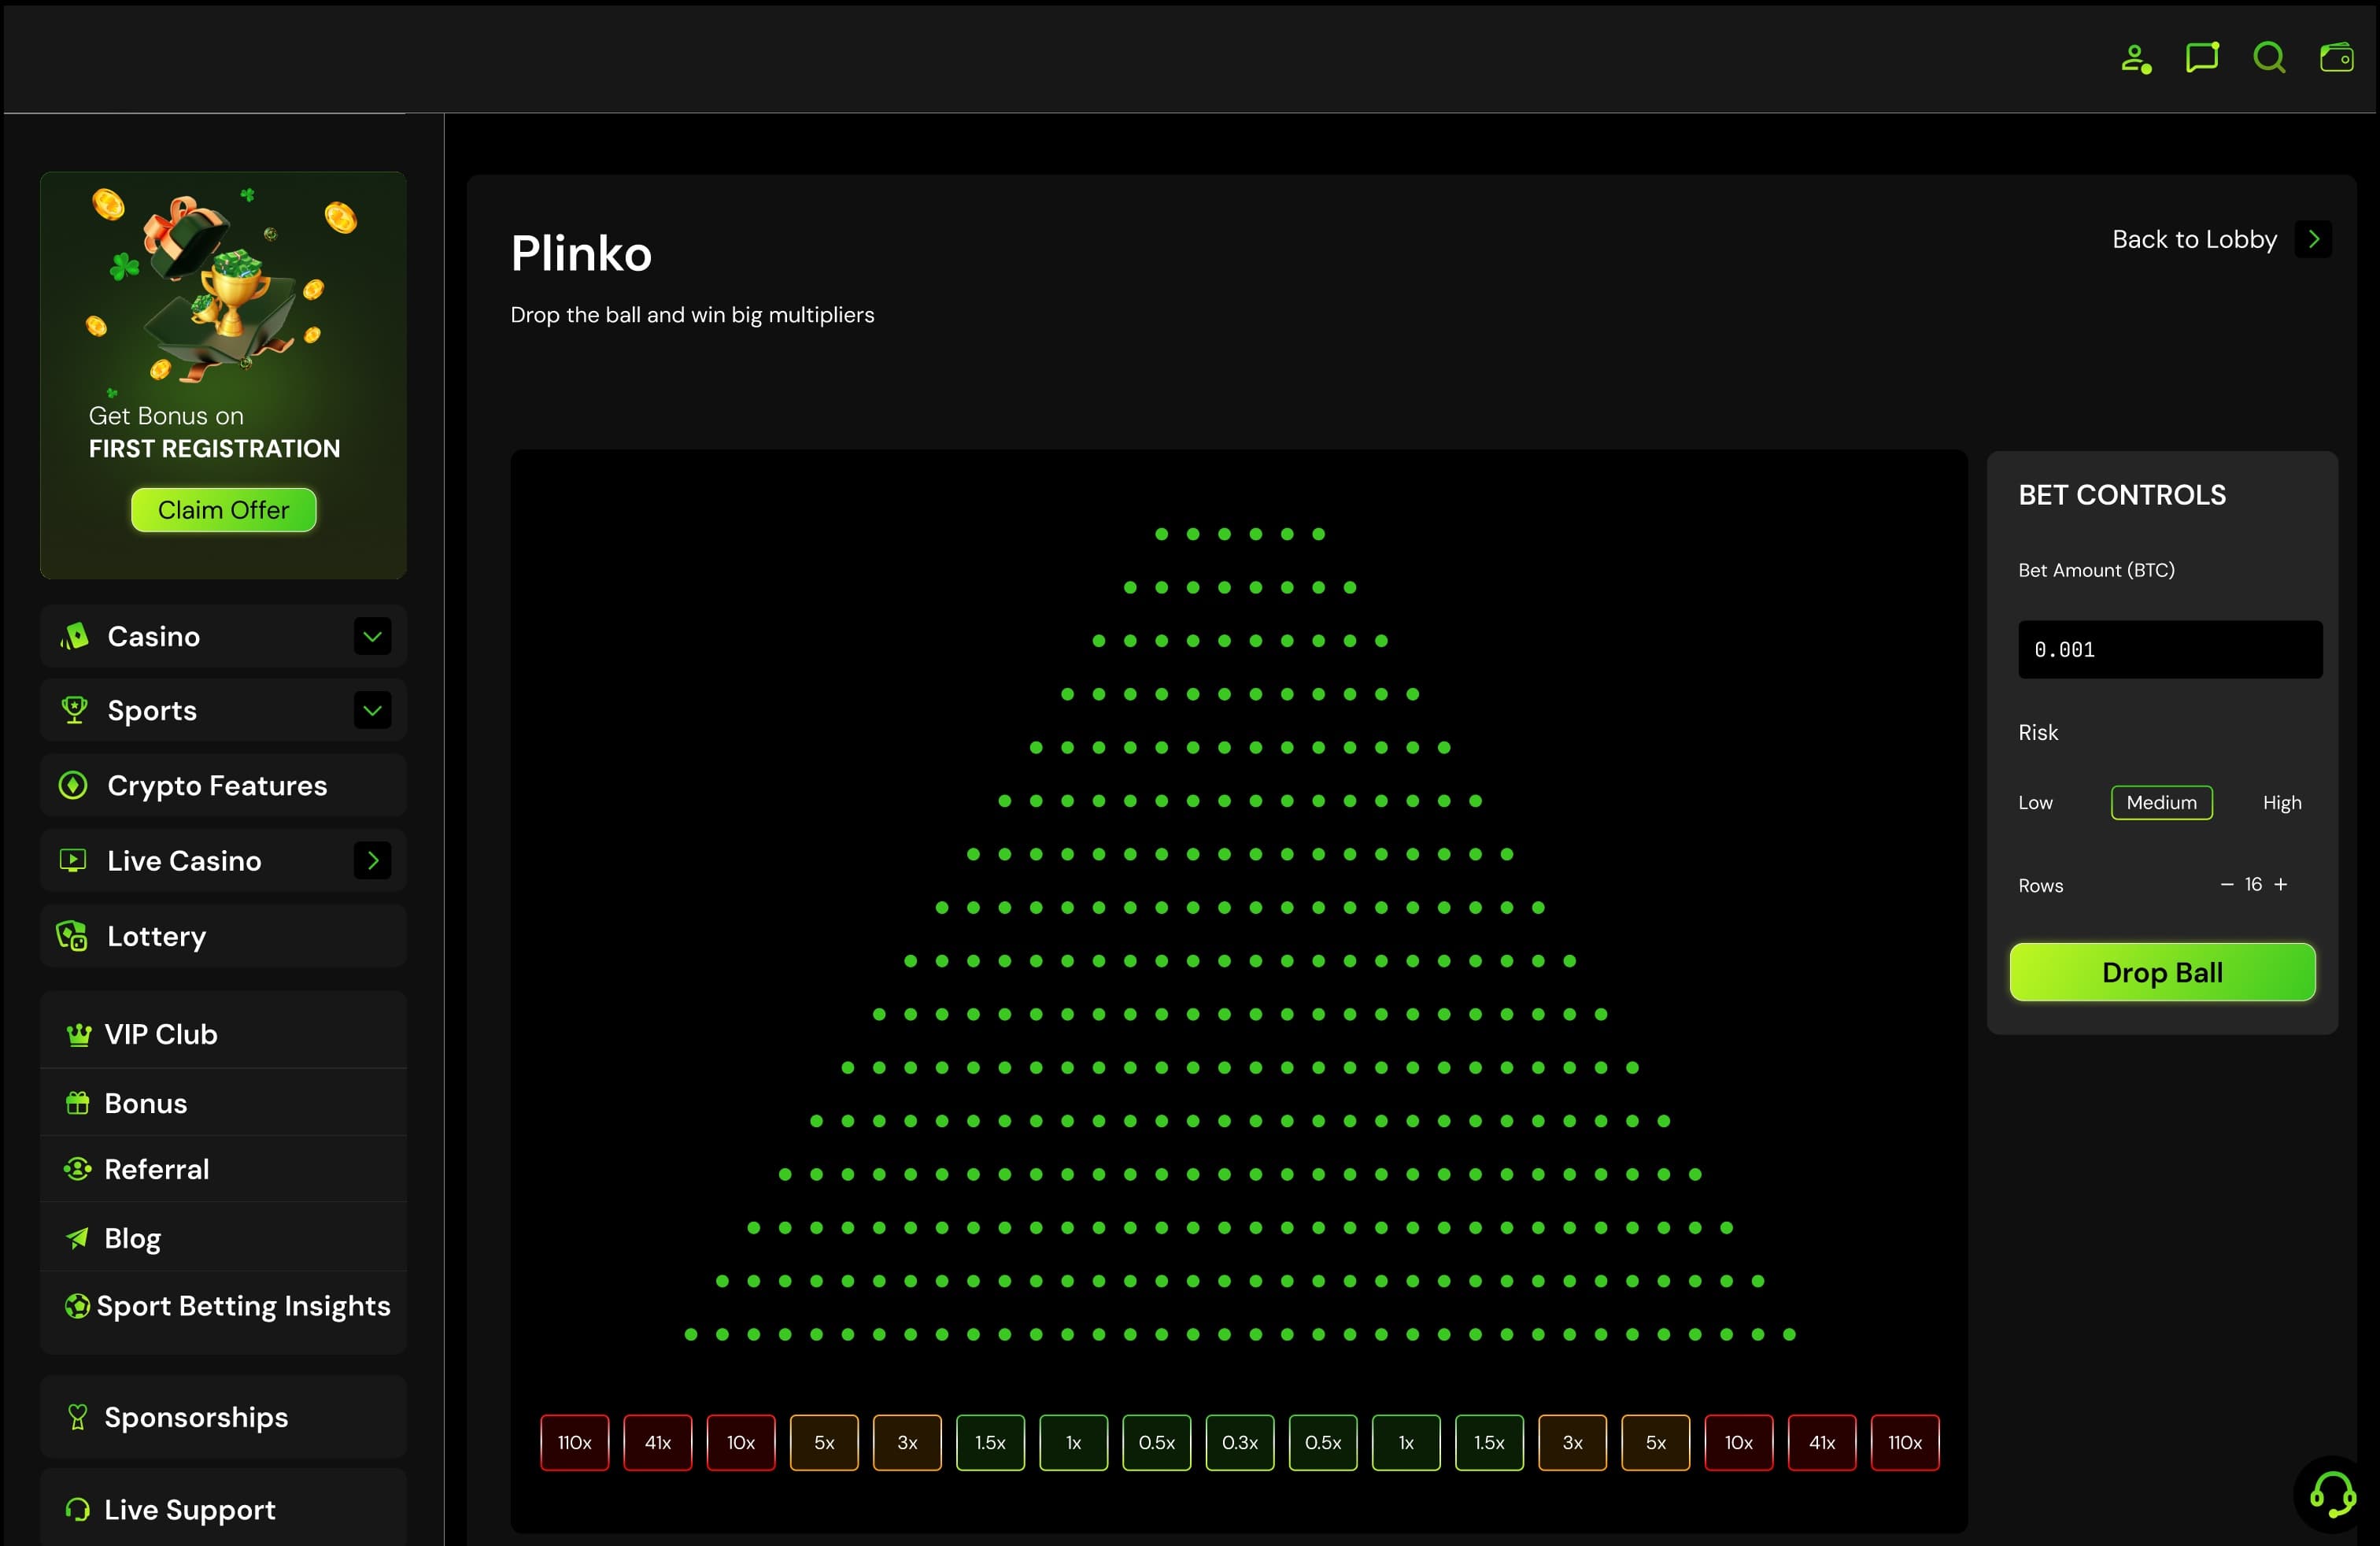Click the Crypto Features icon in sidebar
The image size is (2380, 1546).
click(73, 785)
